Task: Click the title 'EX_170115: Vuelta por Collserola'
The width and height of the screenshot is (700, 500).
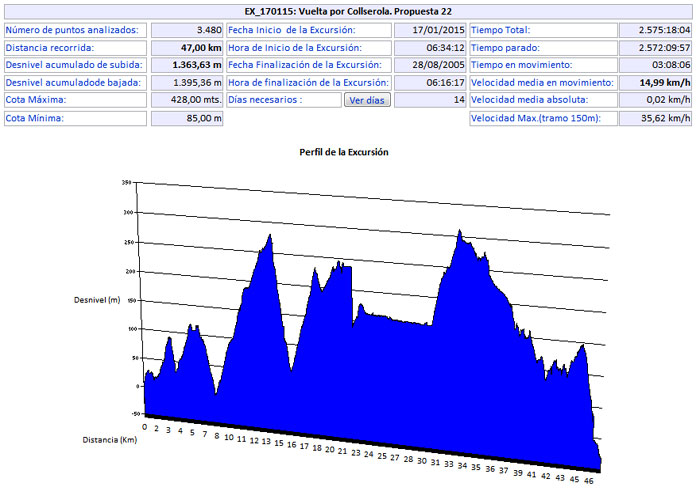Action: pos(349,12)
